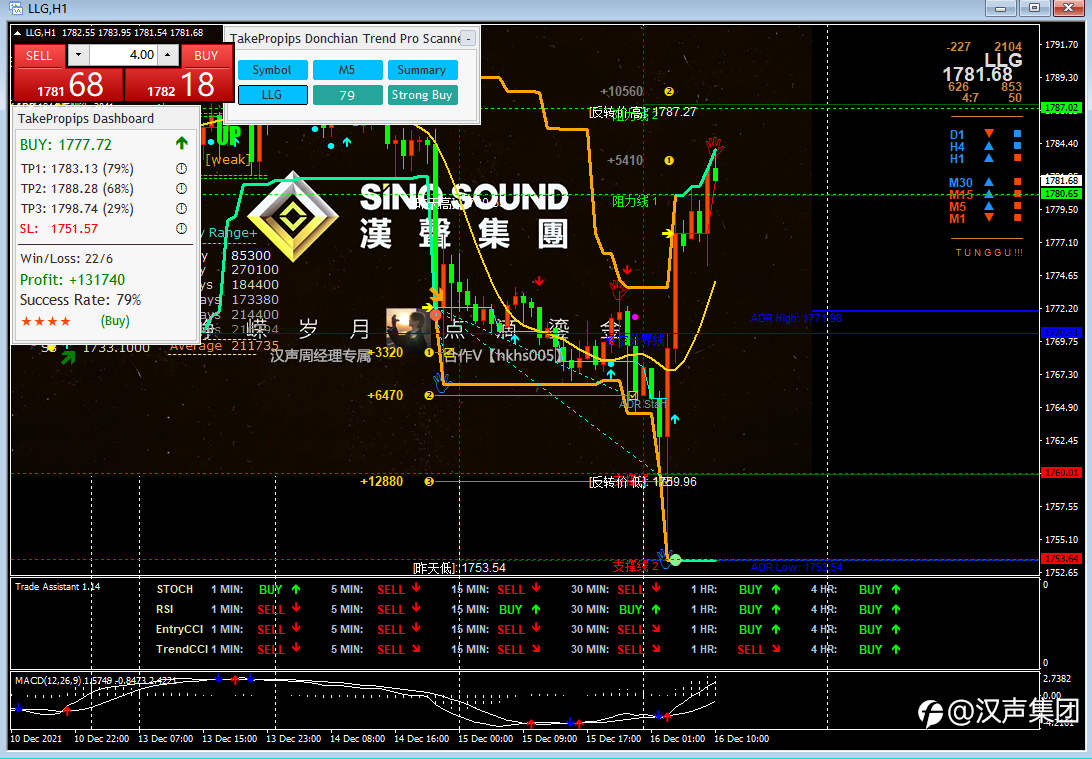Click the EntryCCI 5 MIN SELL arrow
This screenshot has height=759, width=1092.
coord(416,628)
